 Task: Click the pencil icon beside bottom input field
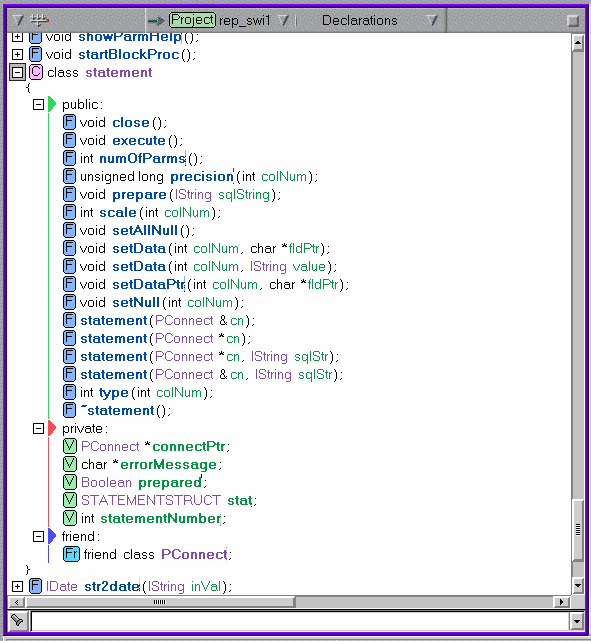tap(18, 621)
